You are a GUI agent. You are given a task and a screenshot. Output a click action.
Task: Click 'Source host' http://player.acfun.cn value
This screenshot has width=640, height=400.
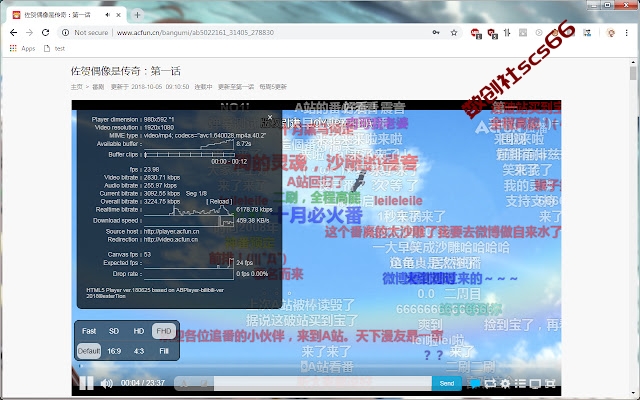[171, 231]
